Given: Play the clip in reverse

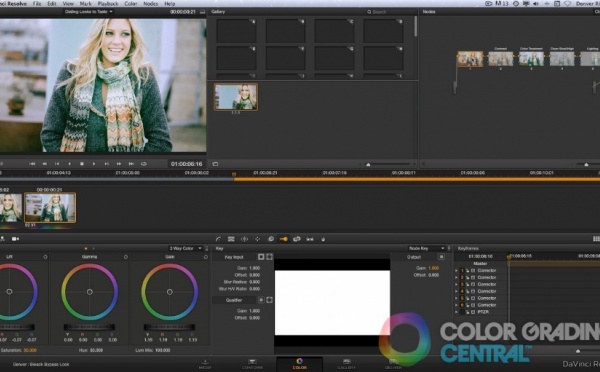Looking at the screenshot, I should [69, 164].
